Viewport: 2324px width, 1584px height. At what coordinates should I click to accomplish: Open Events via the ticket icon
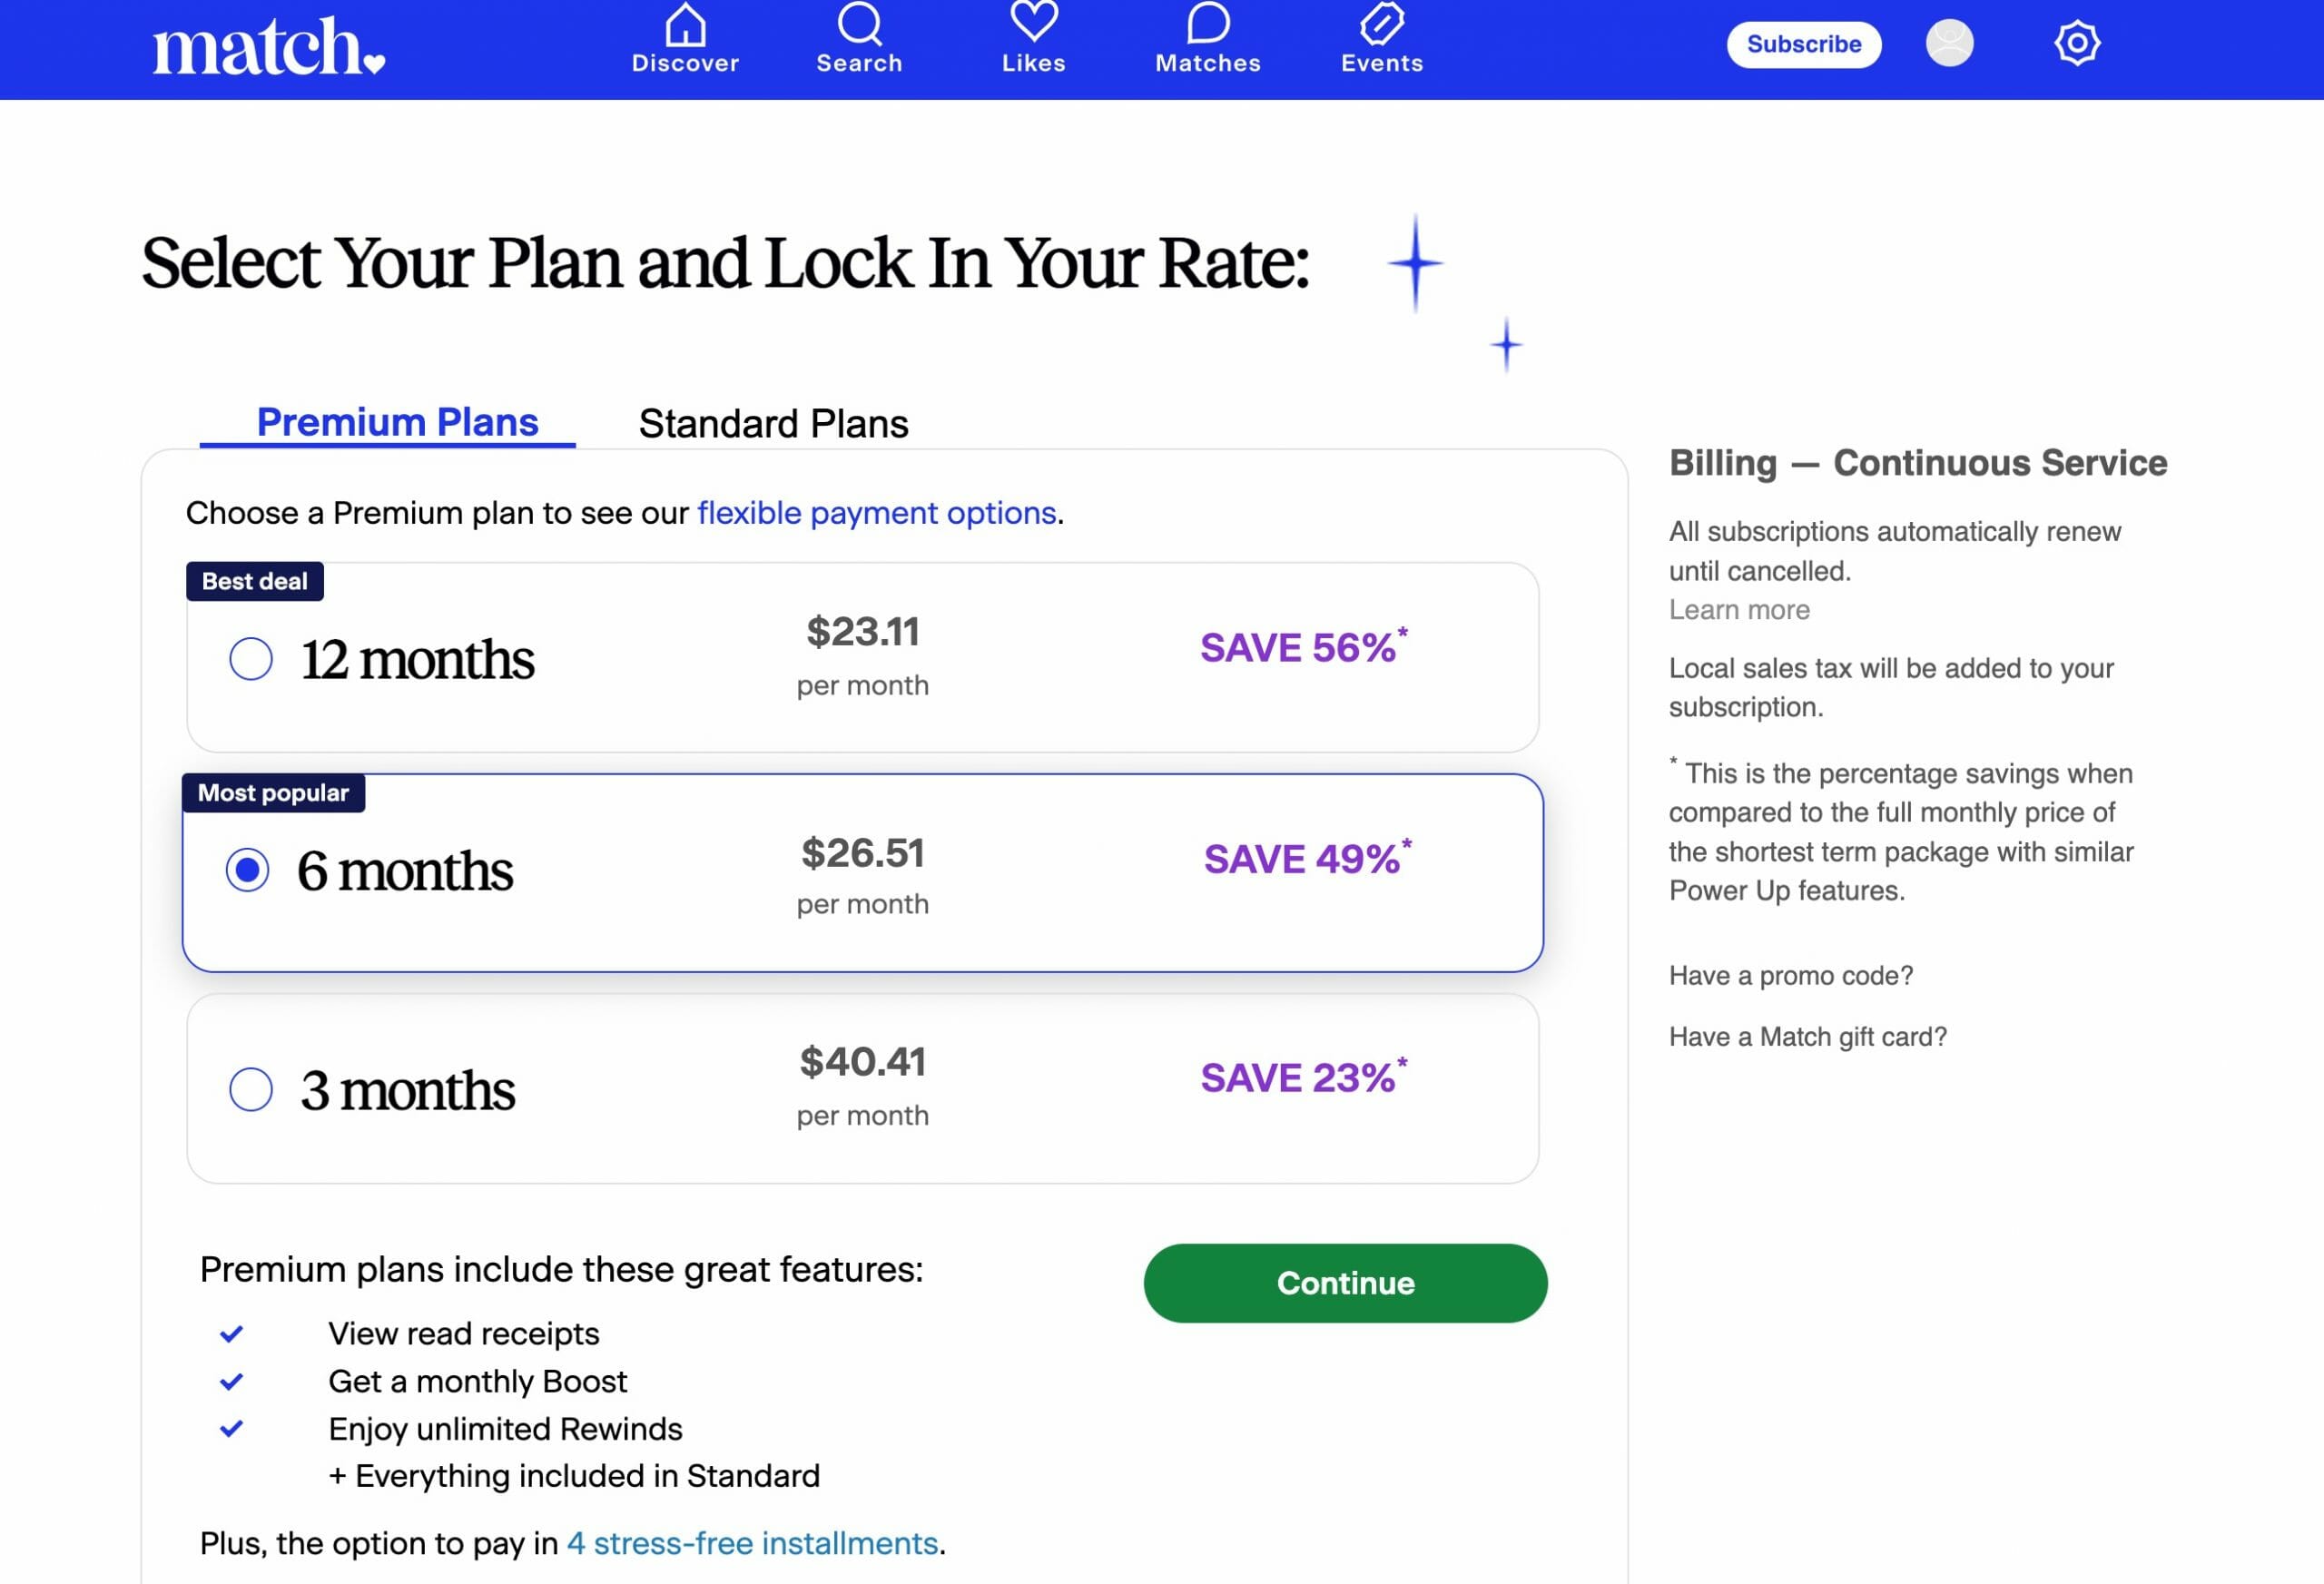[1382, 40]
